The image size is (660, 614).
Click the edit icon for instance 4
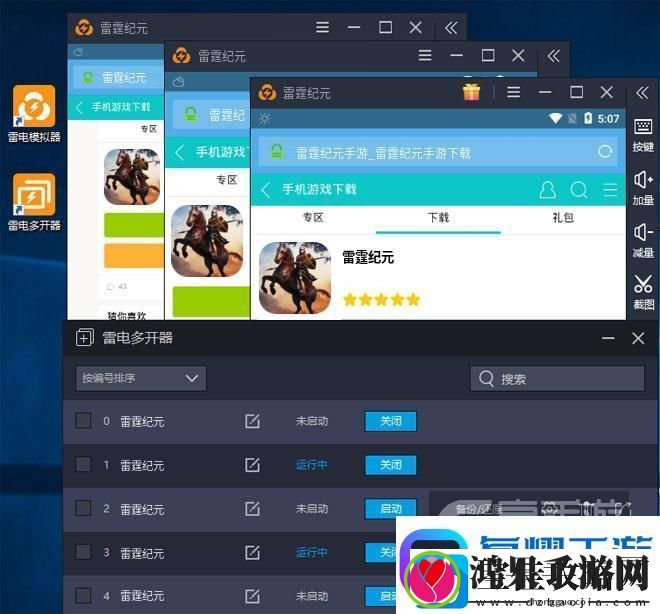point(252,596)
